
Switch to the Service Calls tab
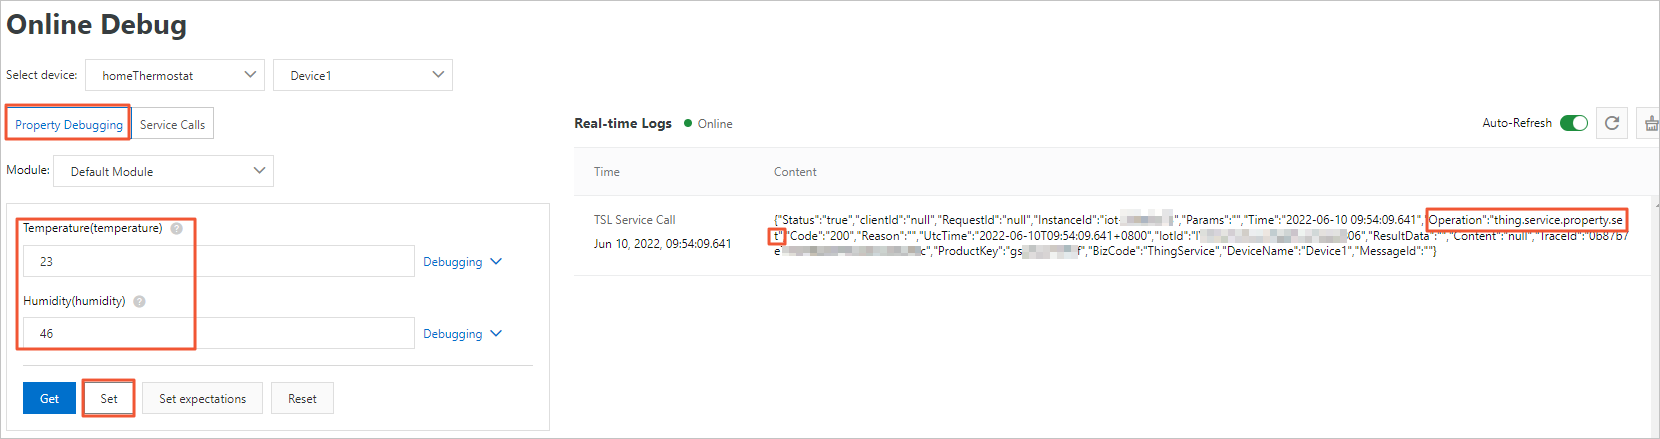(172, 124)
